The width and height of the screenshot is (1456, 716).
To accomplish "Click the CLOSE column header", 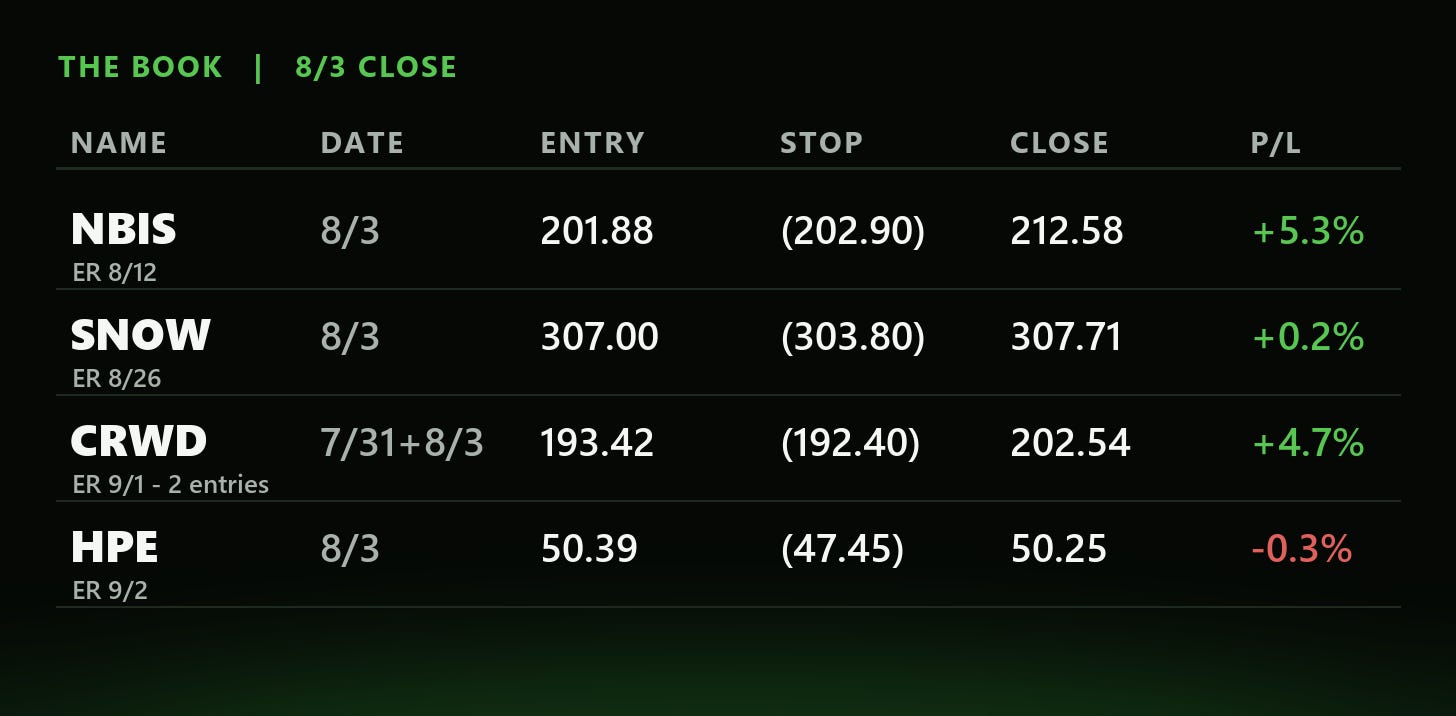I will (x=1059, y=143).
